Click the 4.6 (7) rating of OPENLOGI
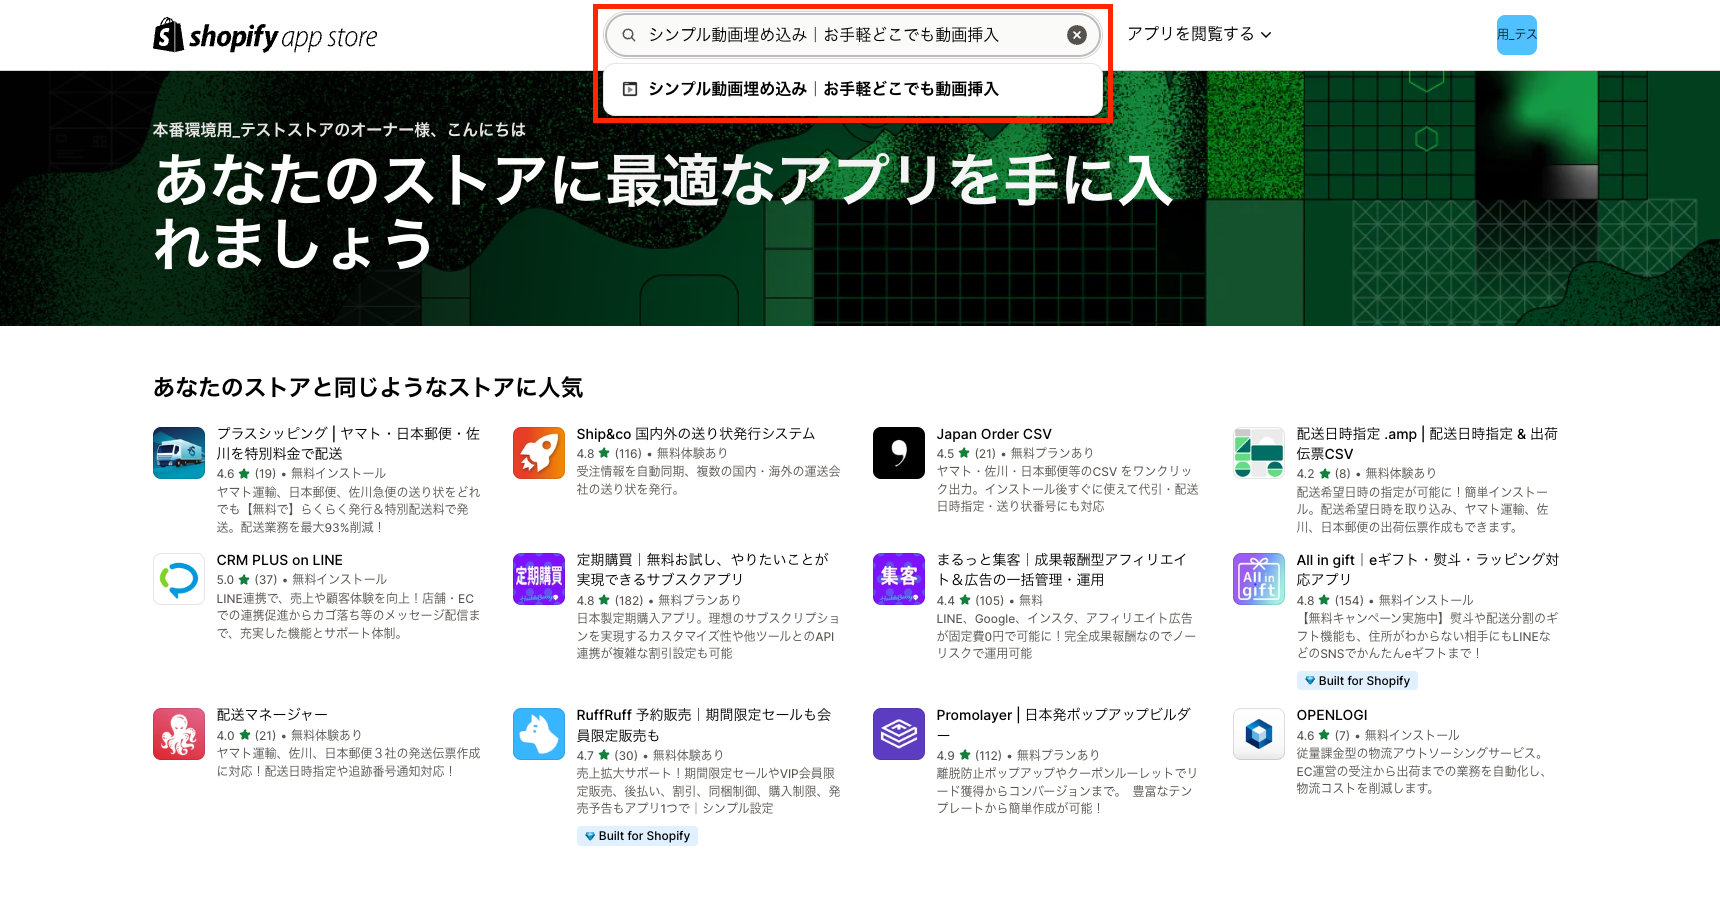 click(1323, 736)
